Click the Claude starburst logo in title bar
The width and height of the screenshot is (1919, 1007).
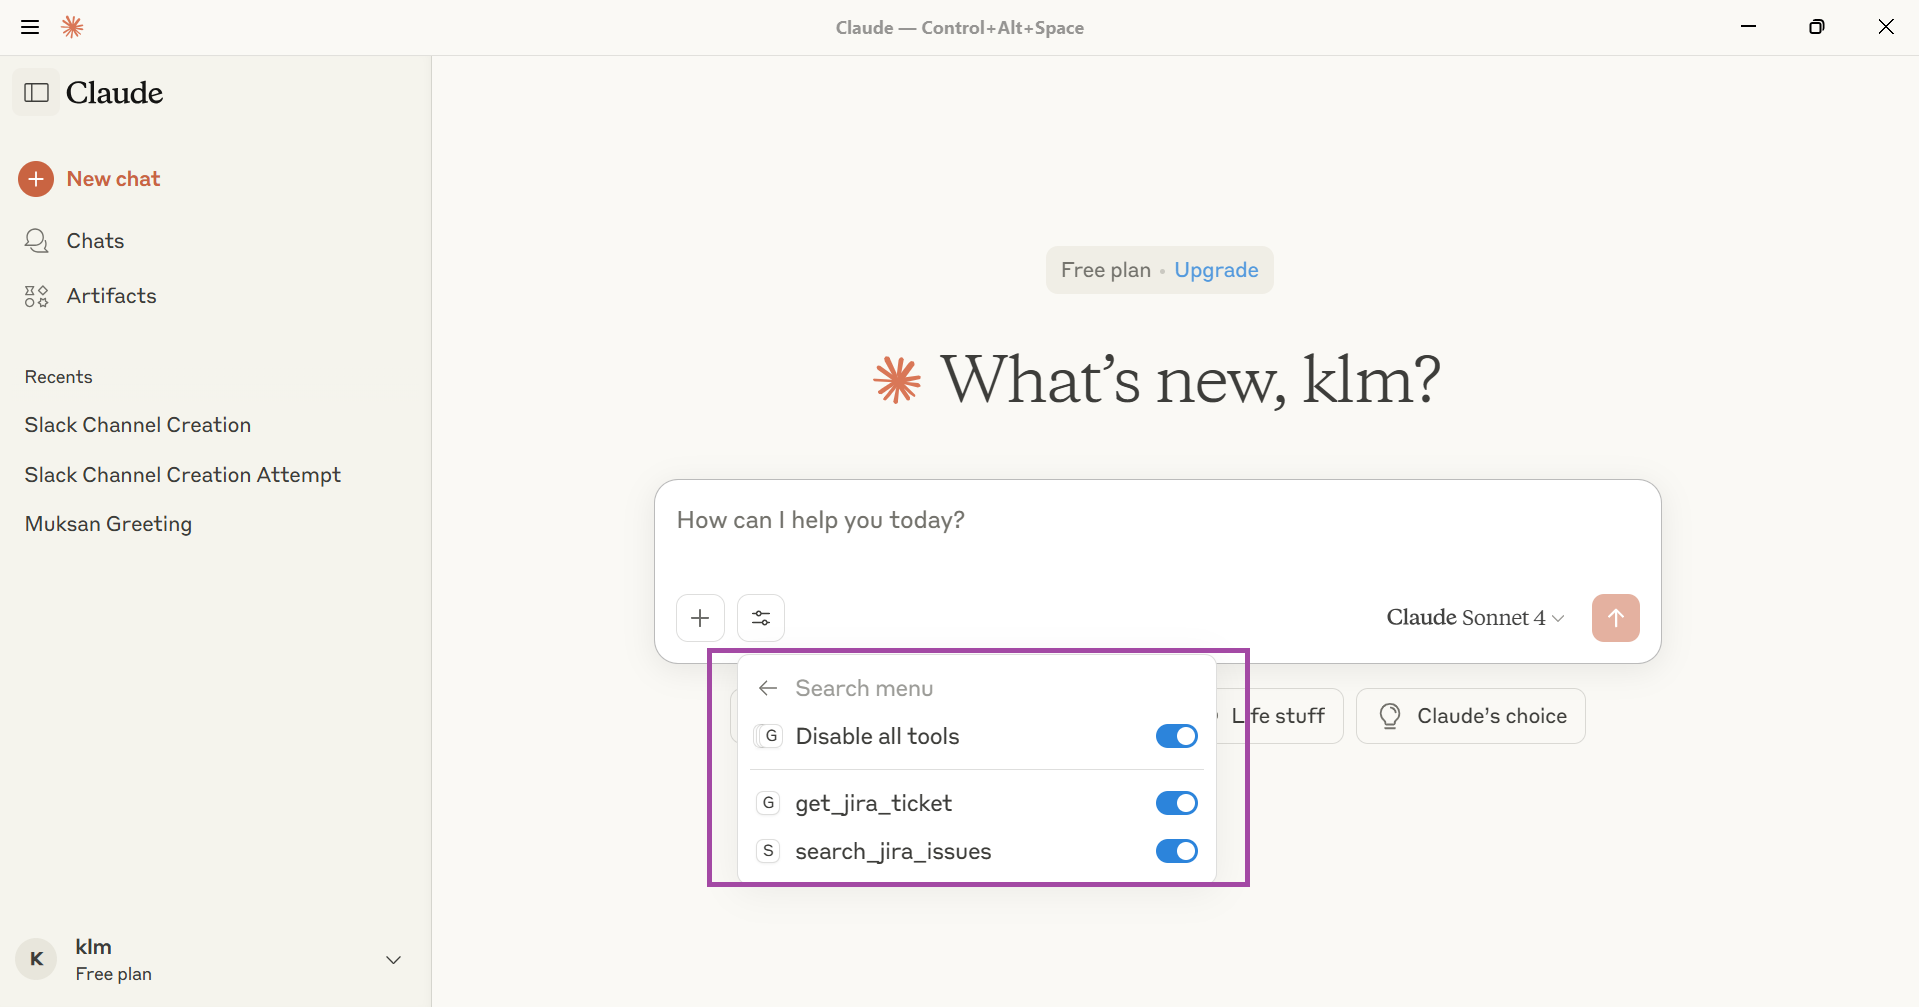pos(72,27)
